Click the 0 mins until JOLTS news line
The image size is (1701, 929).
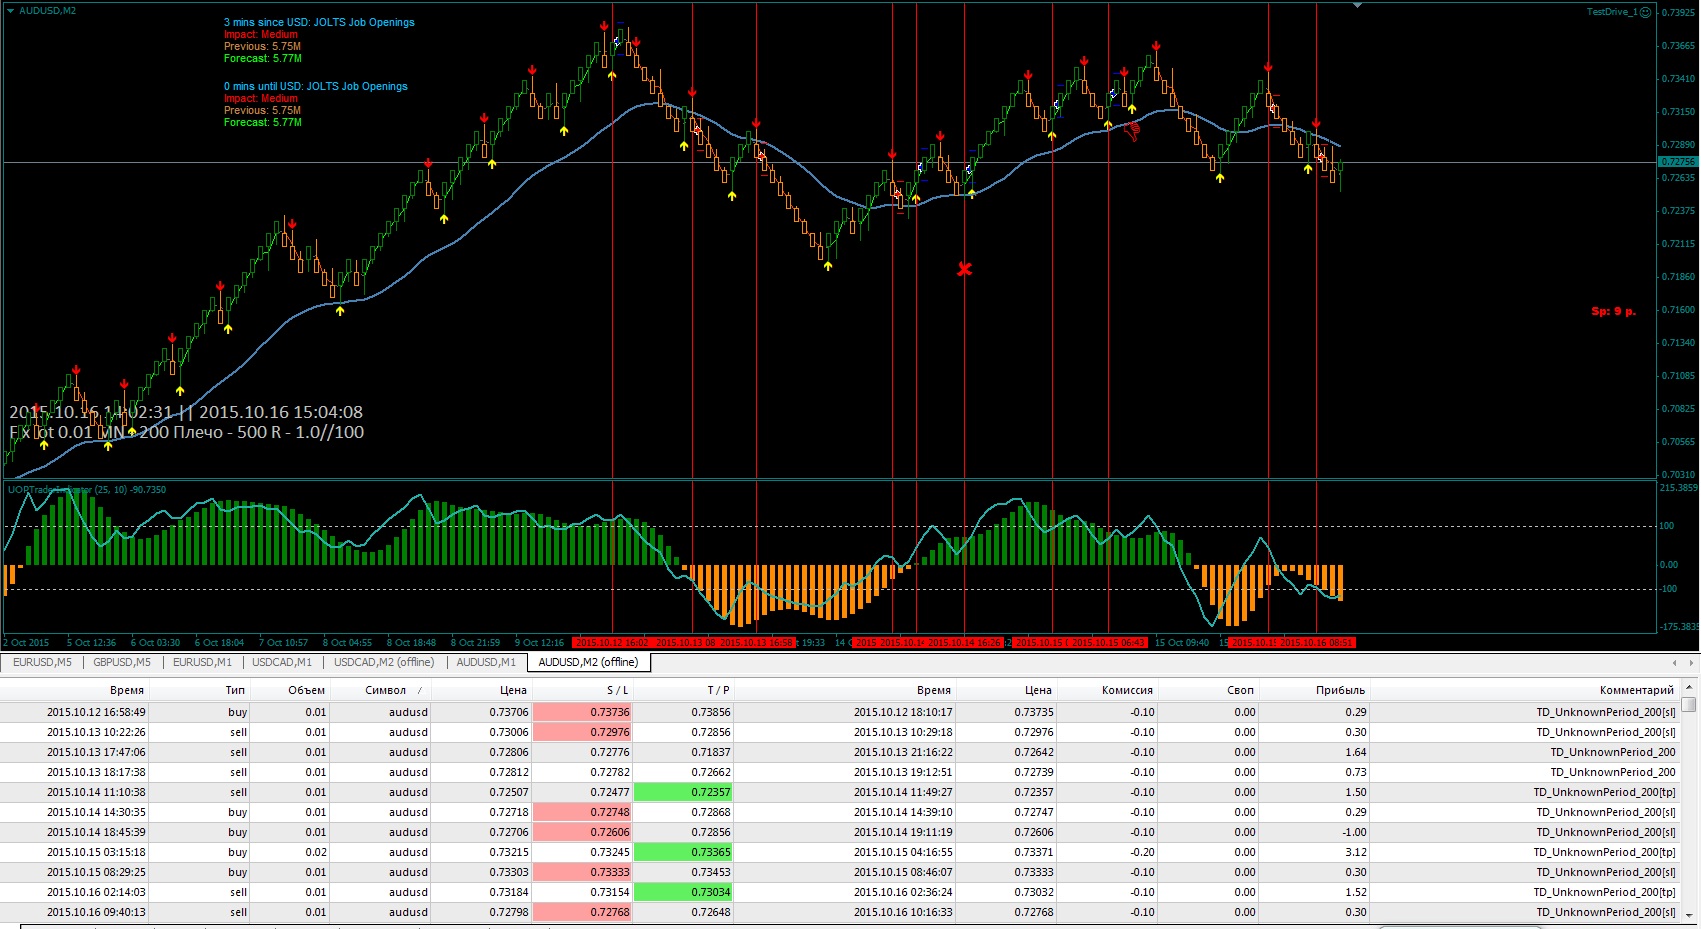316,86
